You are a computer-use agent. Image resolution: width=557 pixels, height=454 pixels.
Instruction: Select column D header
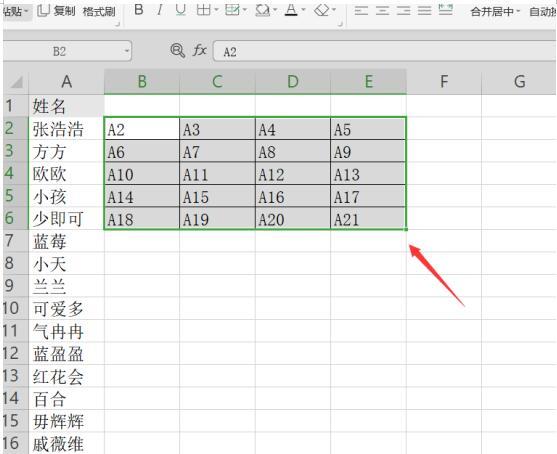(293, 82)
